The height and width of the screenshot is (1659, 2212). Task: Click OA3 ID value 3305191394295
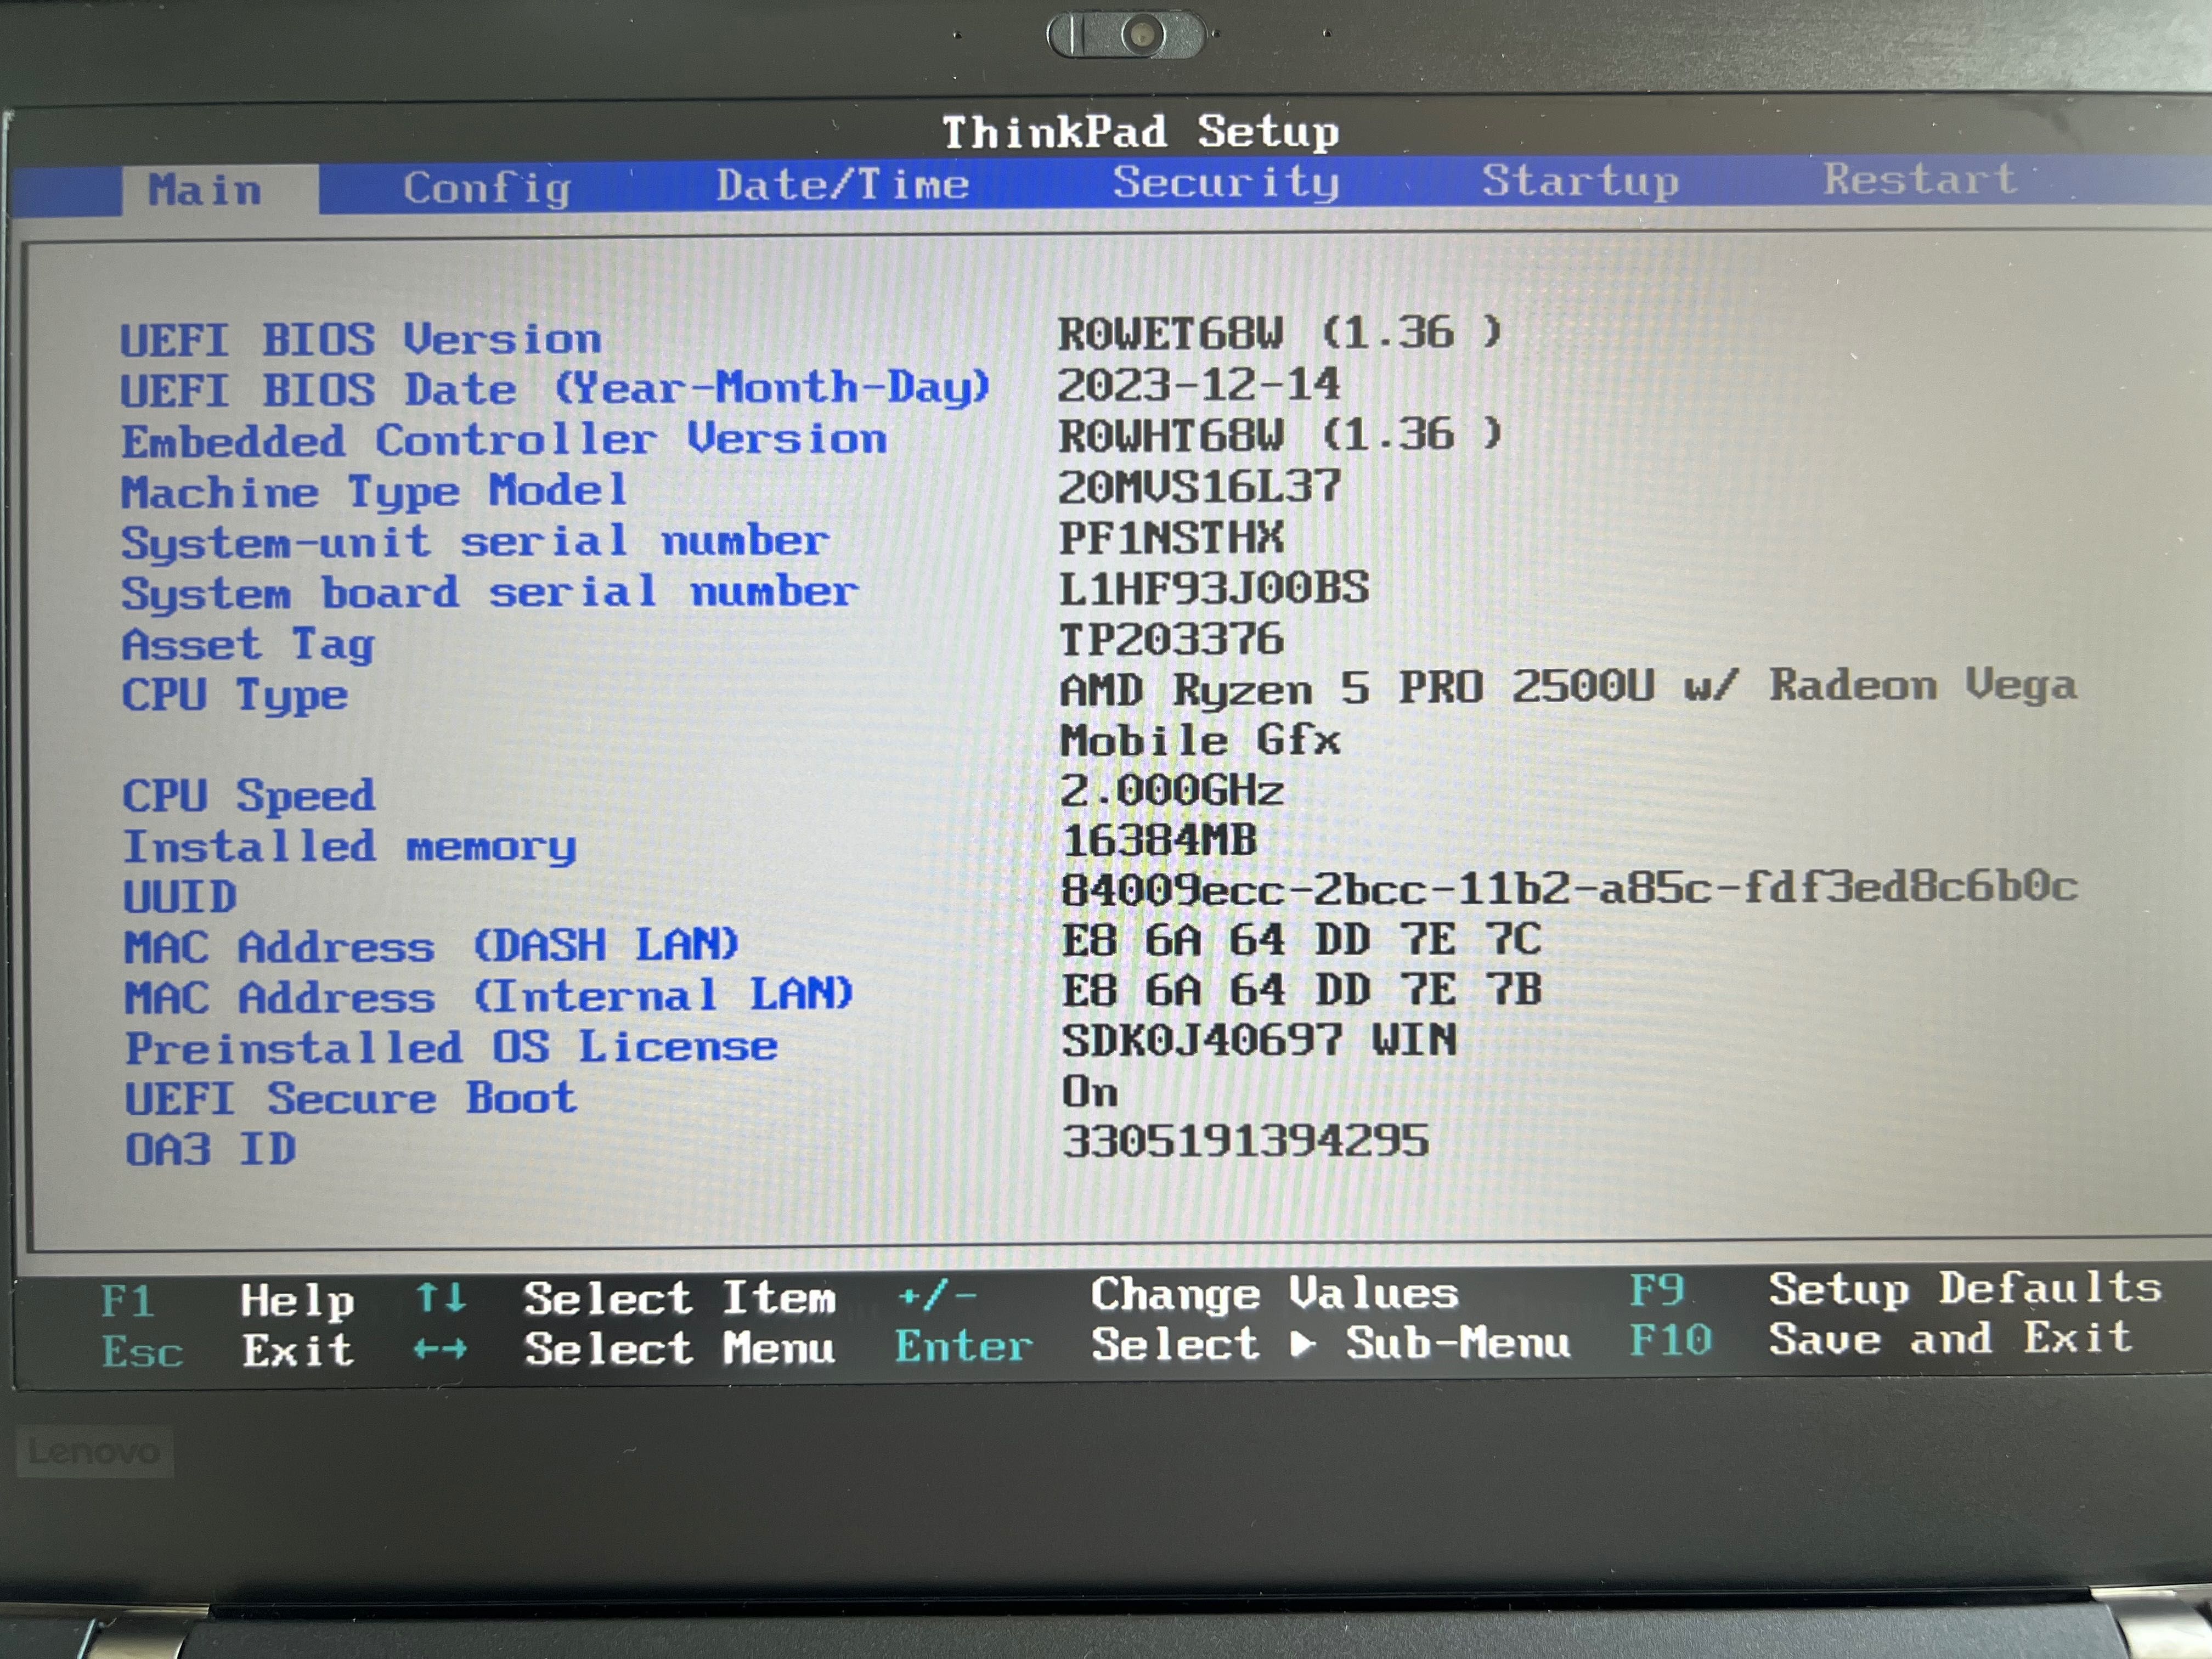click(x=1245, y=1141)
